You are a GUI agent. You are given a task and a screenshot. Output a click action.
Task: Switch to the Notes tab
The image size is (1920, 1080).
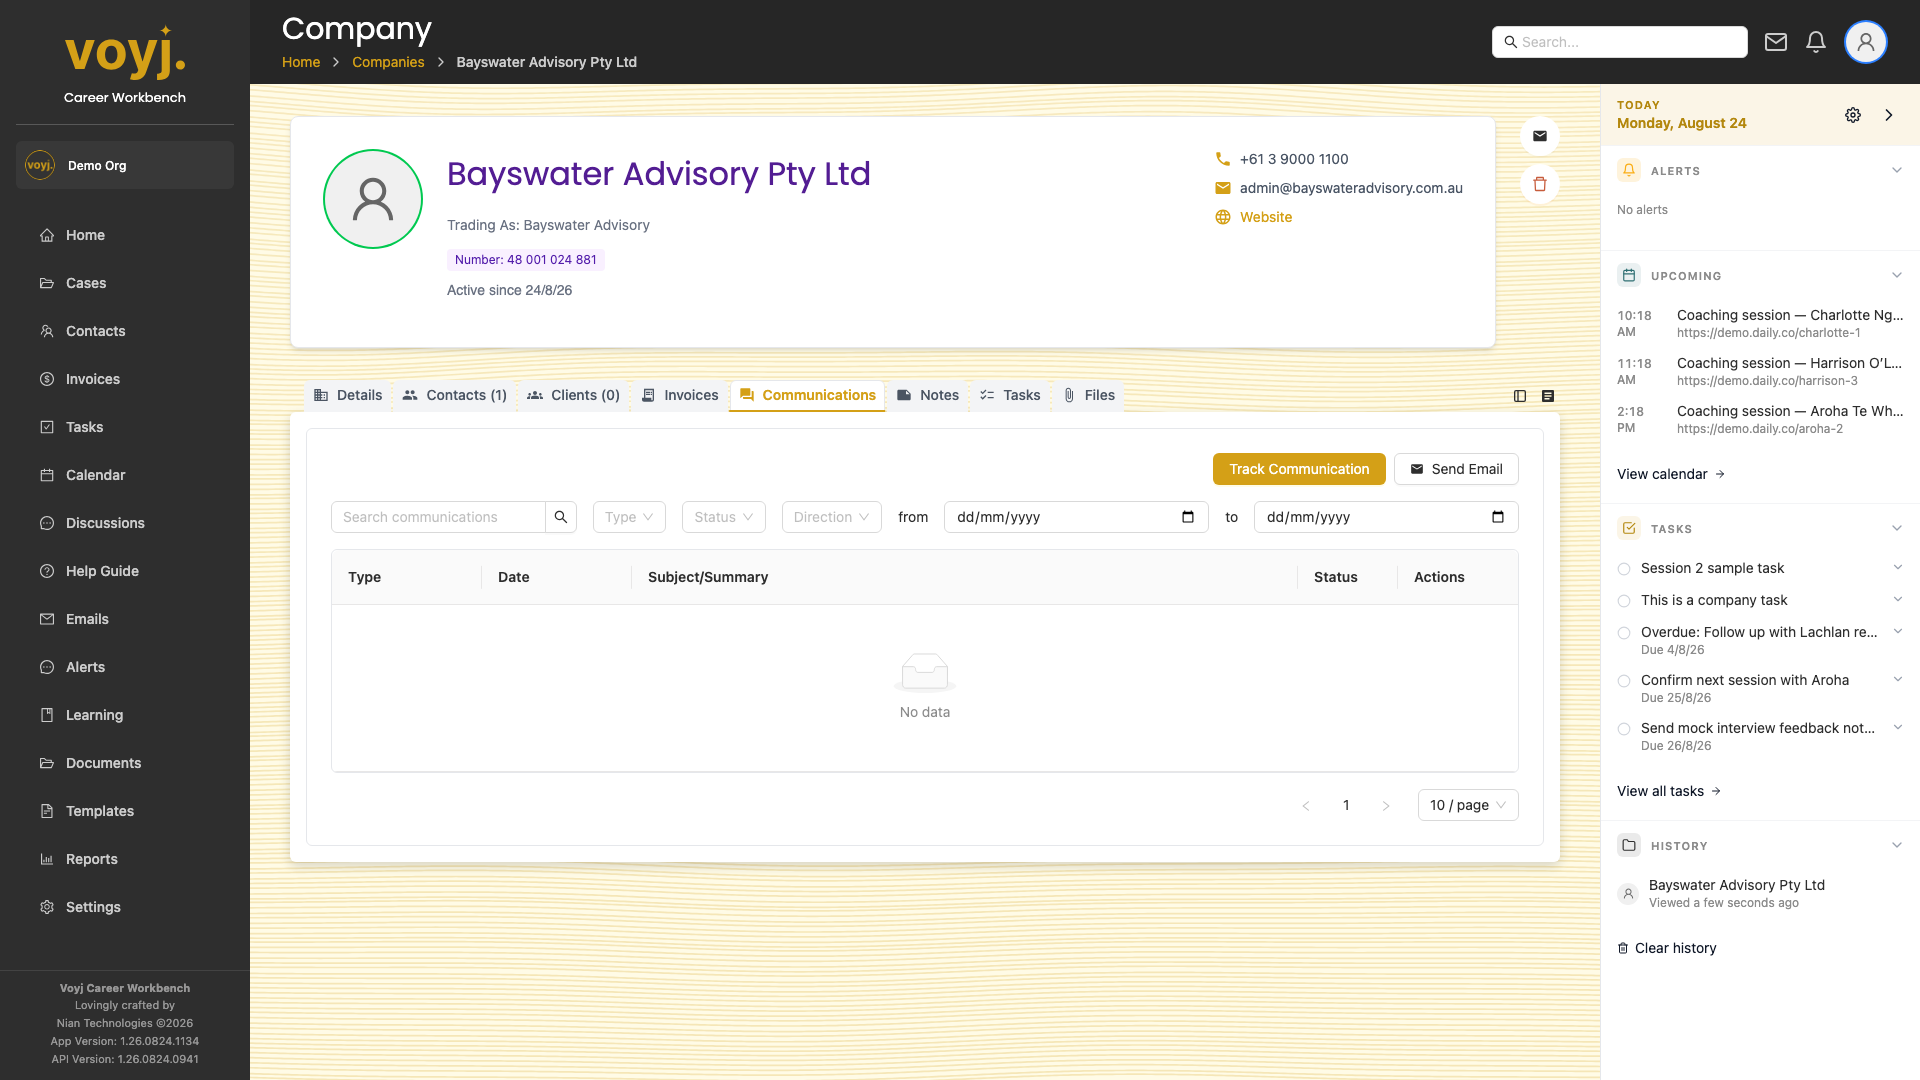point(928,395)
